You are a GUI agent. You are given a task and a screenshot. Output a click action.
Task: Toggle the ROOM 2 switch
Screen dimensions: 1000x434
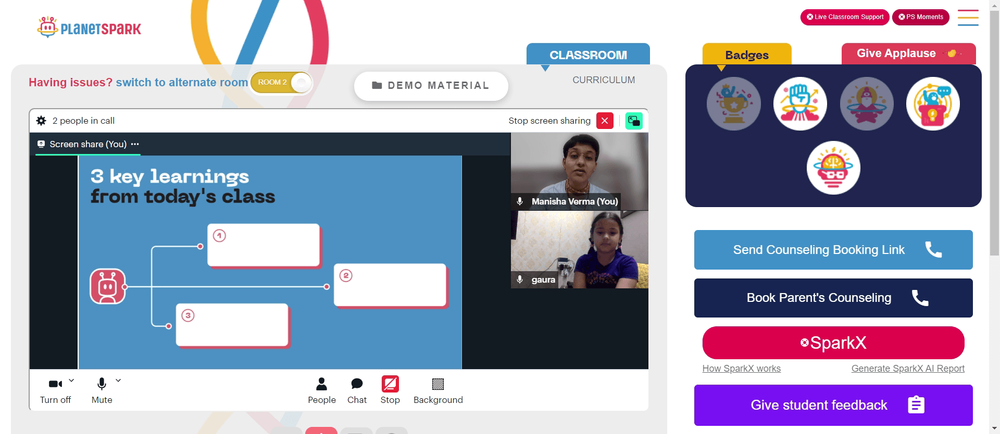(281, 82)
